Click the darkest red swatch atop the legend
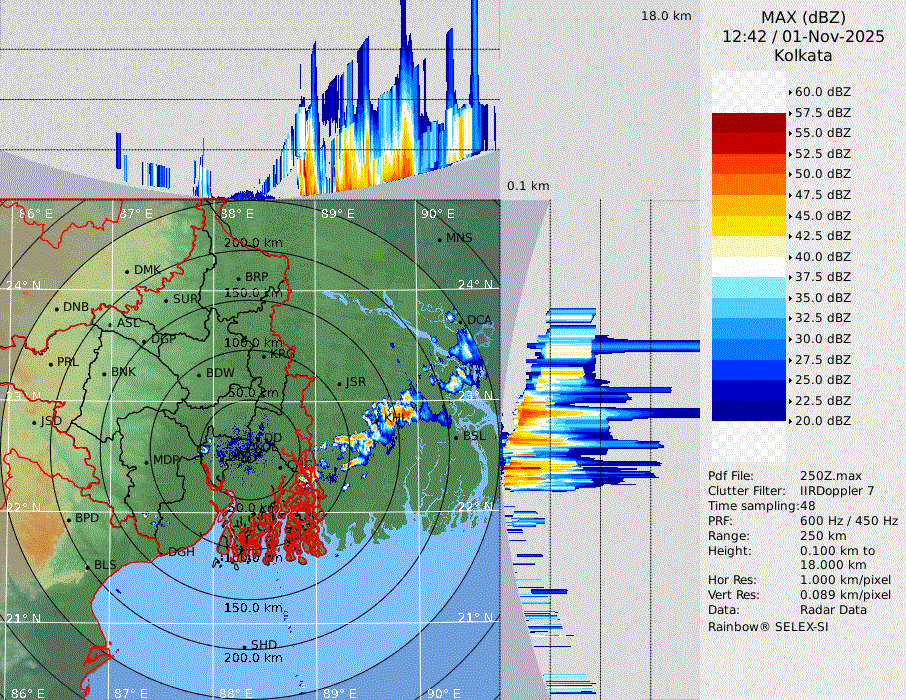Screen dimensions: 906x700 click(748, 122)
